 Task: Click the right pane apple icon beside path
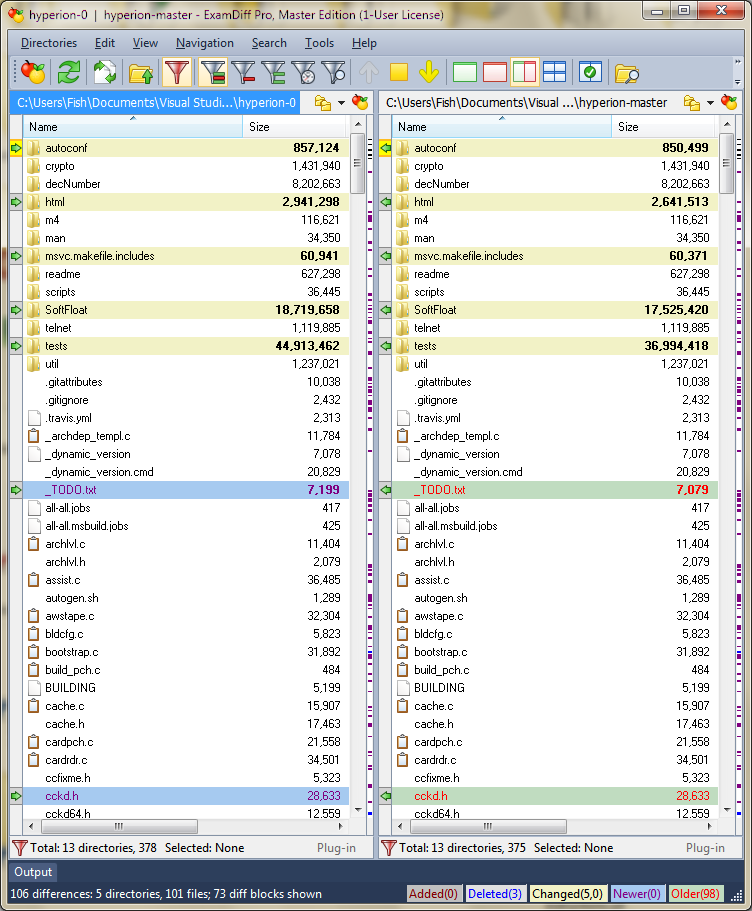[x=729, y=103]
